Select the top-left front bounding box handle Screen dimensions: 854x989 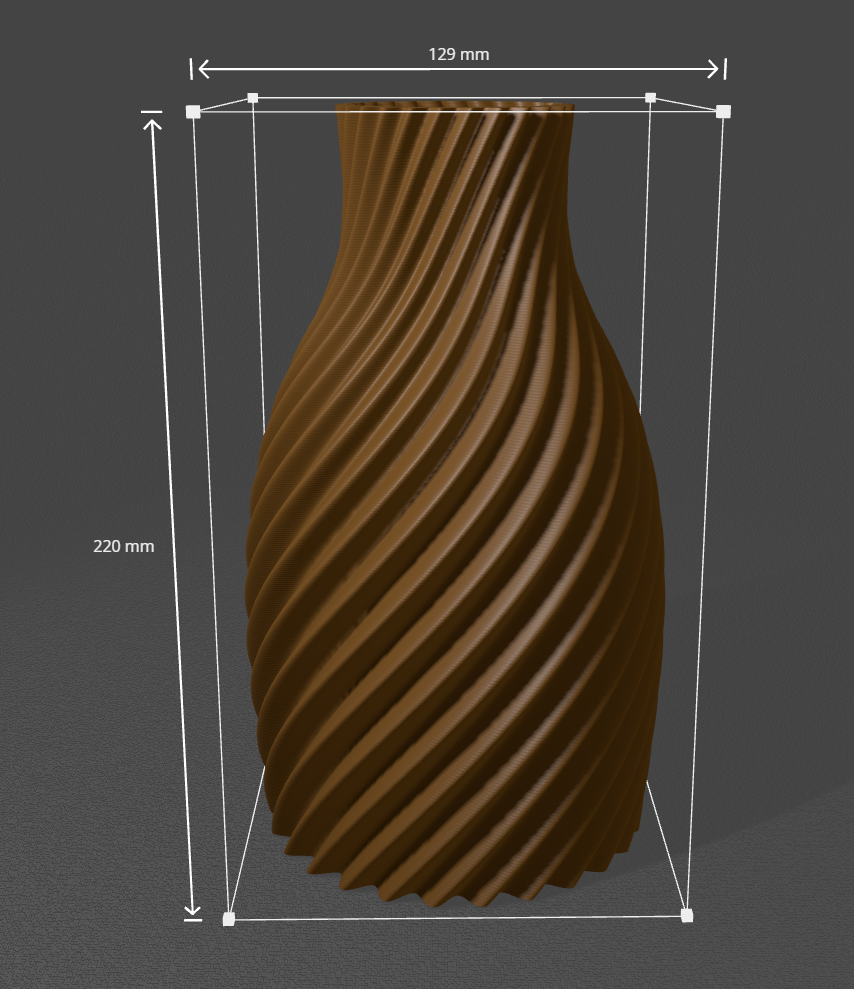(193, 112)
